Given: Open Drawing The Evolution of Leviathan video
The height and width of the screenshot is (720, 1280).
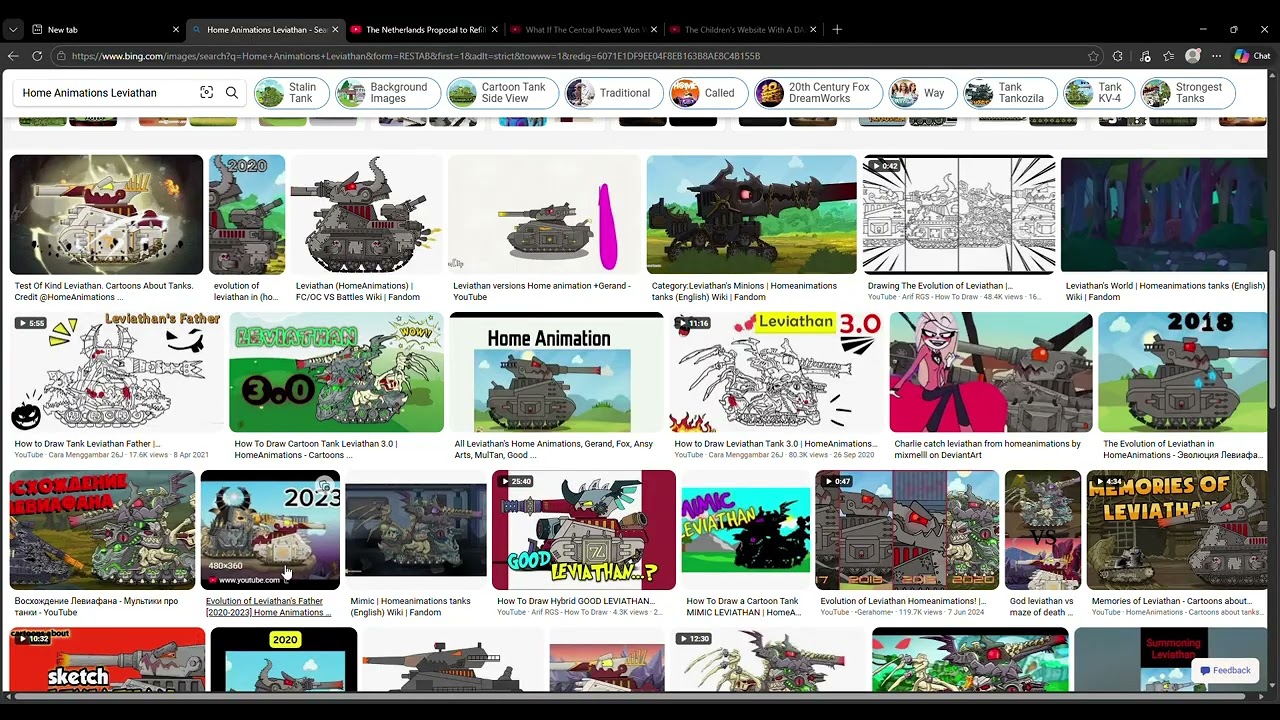Looking at the screenshot, I should click(959, 214).
